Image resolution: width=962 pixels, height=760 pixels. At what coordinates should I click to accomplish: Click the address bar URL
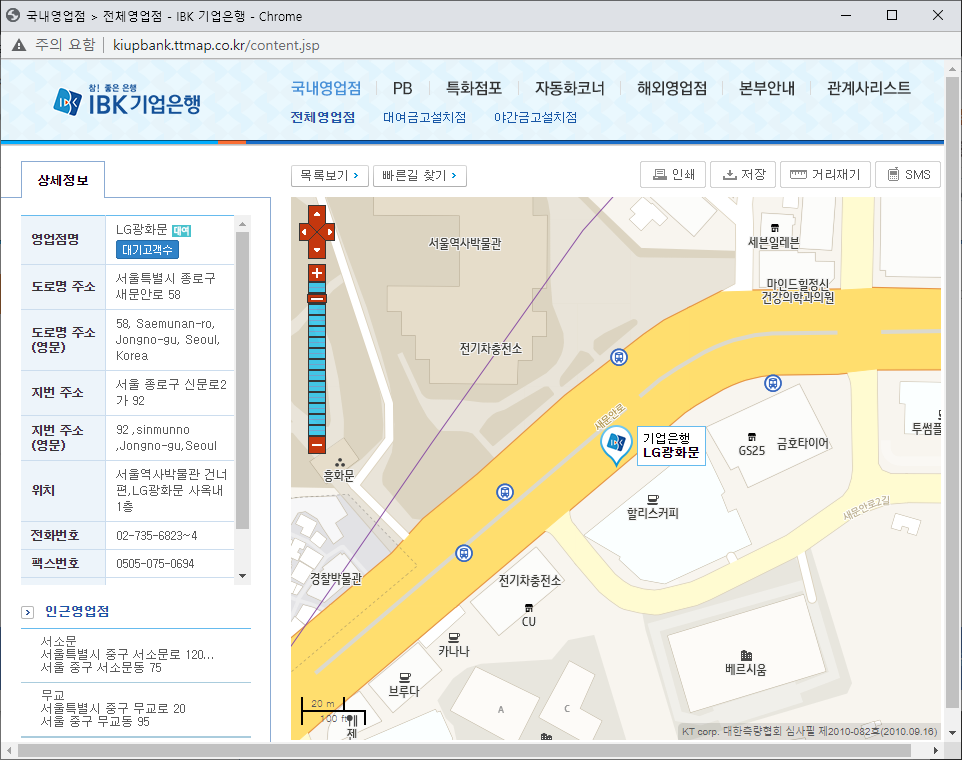point(216,45)
